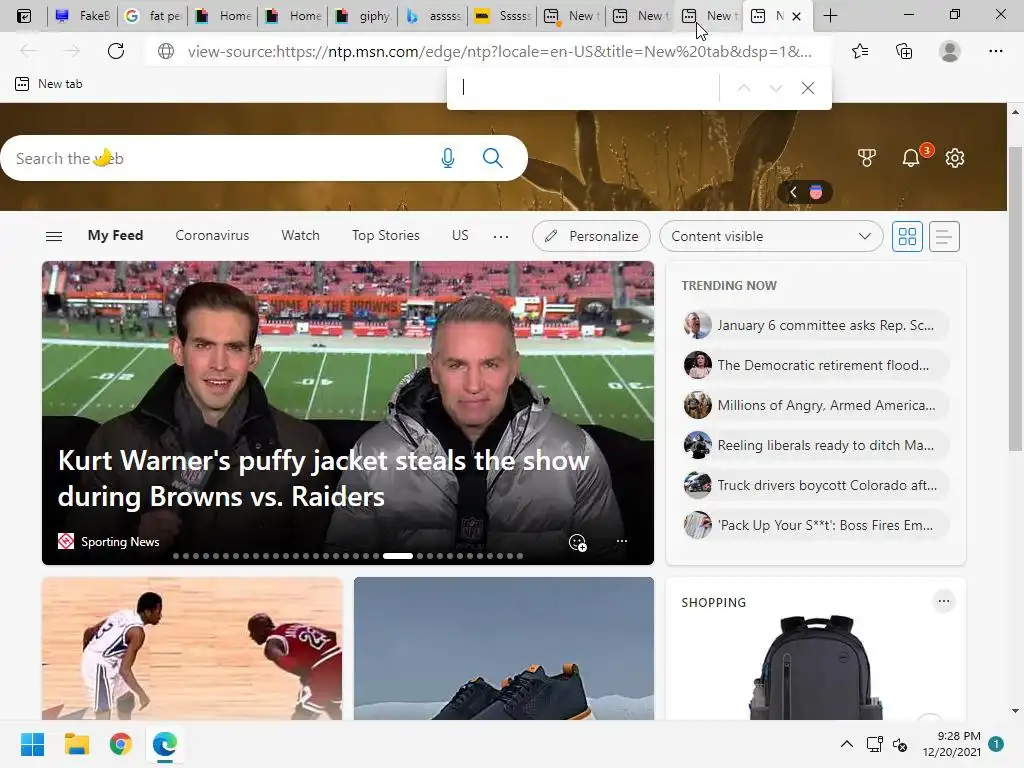Screen dimensions: 1024x768
Task: Open the sneakers story thumbnail
Action: coord(504,648)
